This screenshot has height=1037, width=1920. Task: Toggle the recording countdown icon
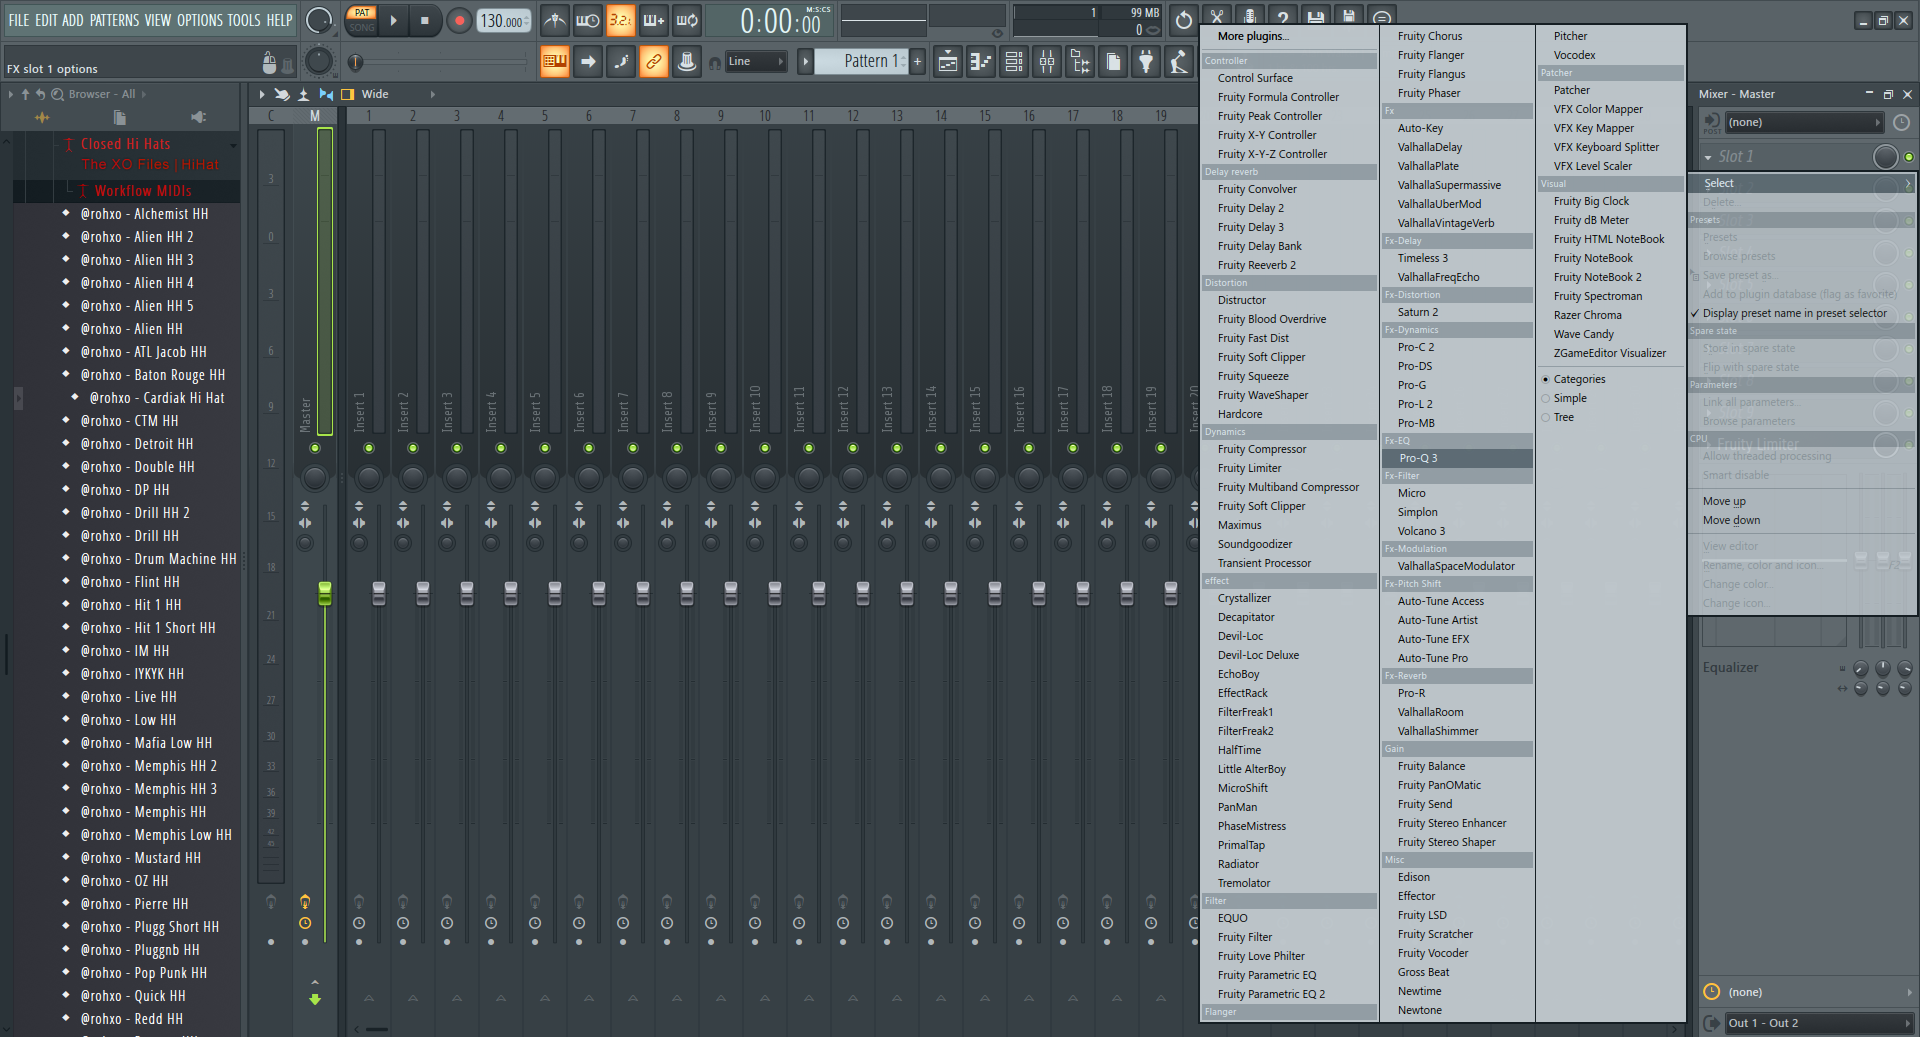click(621, 20)
